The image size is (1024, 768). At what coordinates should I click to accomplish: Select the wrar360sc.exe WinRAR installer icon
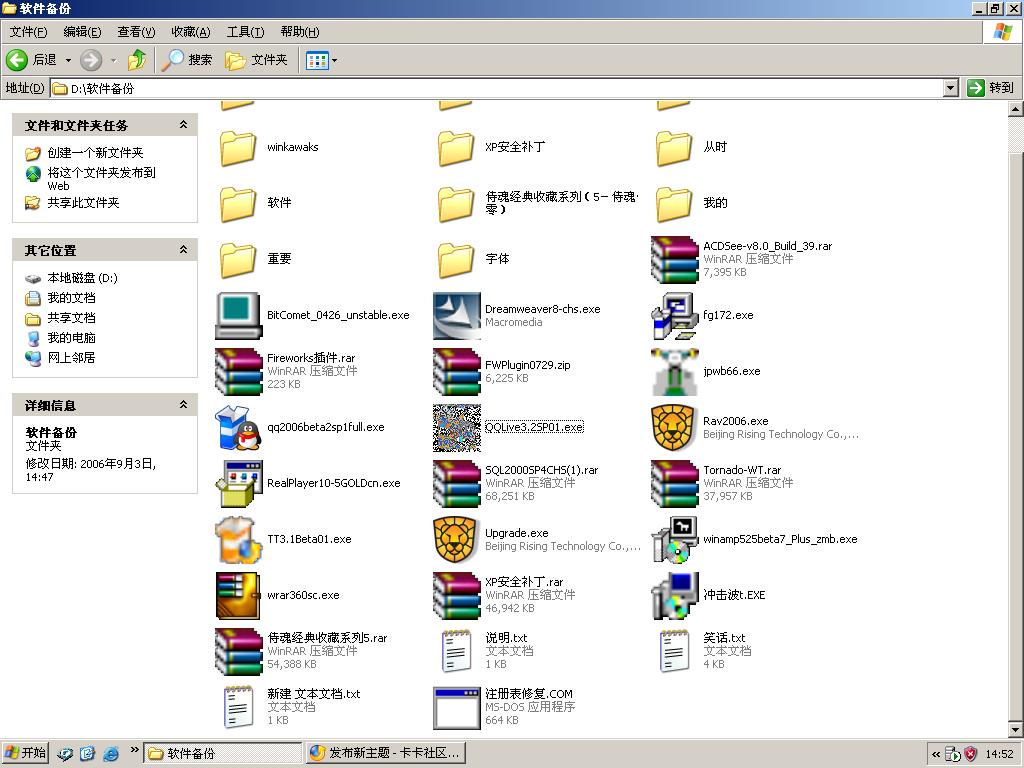[x=238, y=595]
